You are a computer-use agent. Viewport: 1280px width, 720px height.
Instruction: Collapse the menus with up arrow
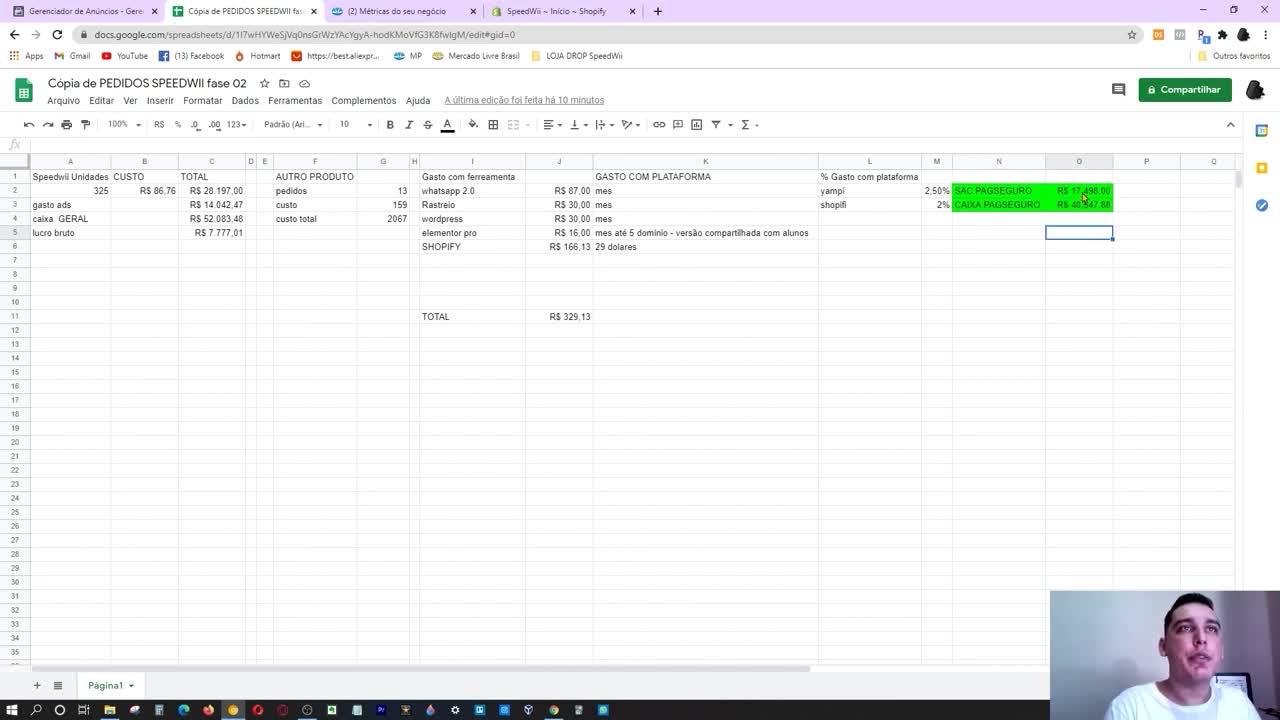pos(1230,125)
